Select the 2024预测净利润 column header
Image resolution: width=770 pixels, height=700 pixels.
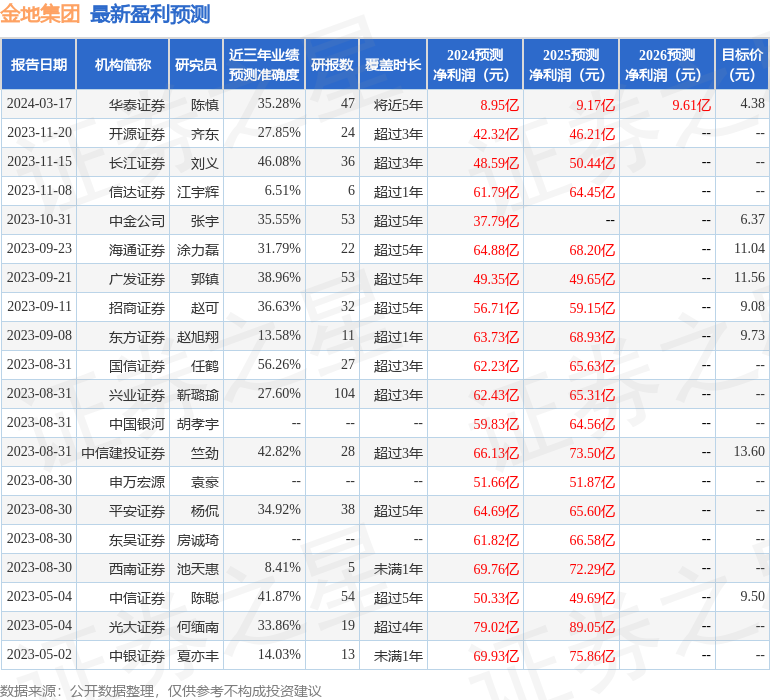tap(475, 65)
